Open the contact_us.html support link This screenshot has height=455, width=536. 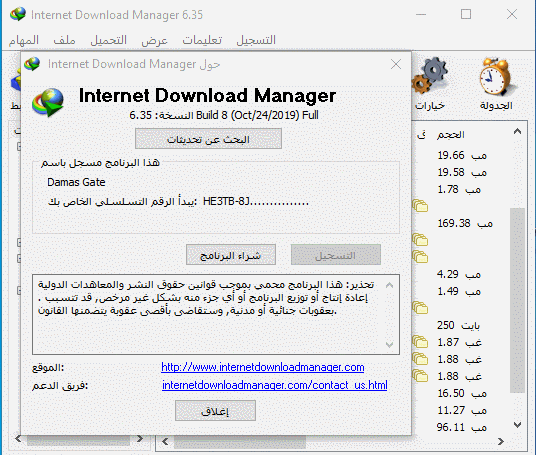[274, 385]
